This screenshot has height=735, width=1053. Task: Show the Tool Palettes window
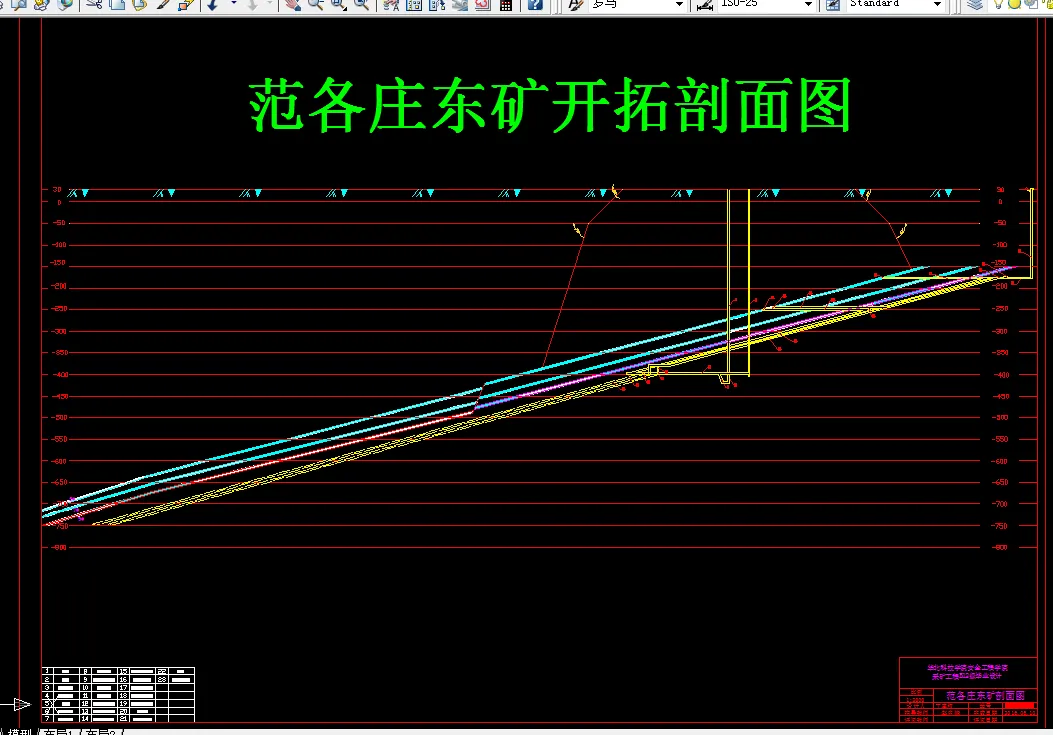tap(437, 5)
